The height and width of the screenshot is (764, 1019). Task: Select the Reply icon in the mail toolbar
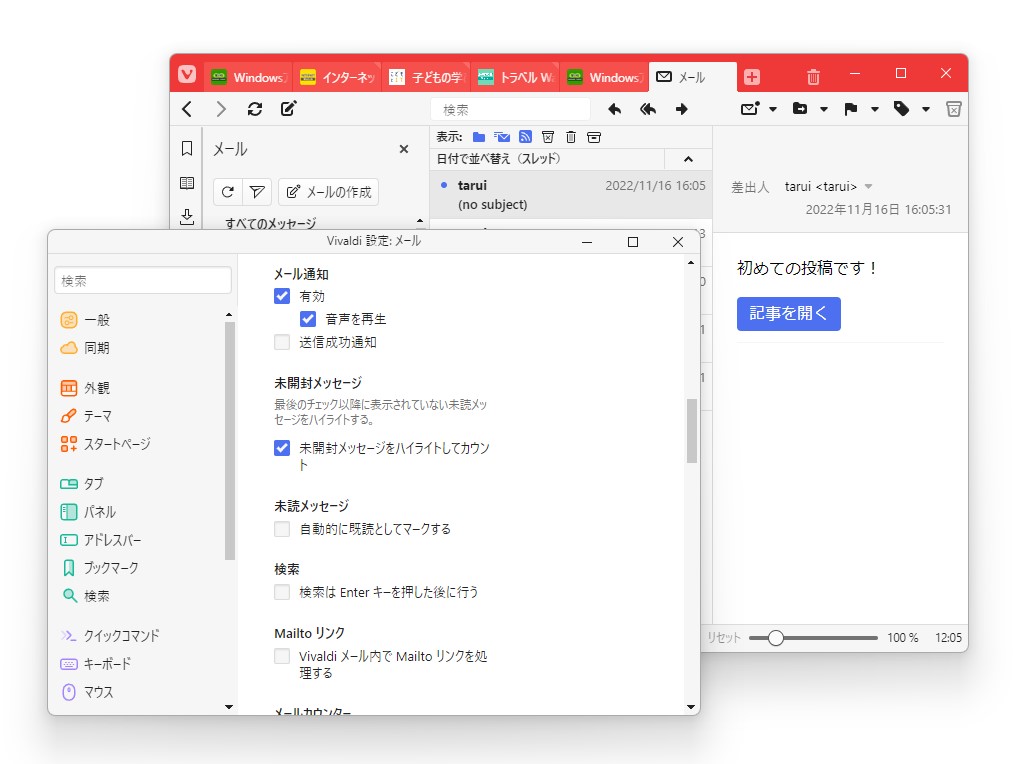[614, 108]
